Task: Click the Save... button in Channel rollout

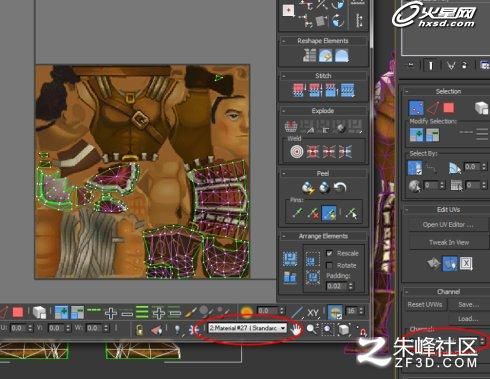Action: click(x=469, y=305)
